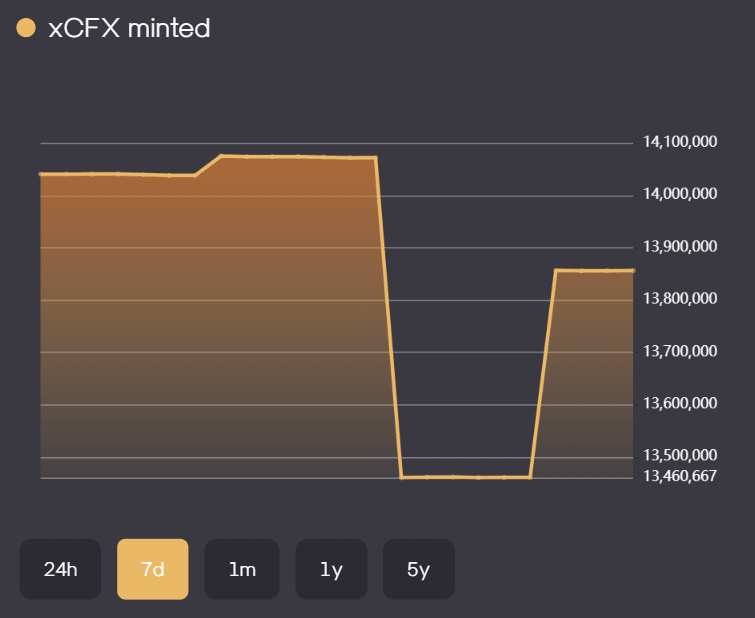Click the 13,900,000 y-axis label
This screenshot has height=618, width=755.
pyautogui.click(x=680, y=247)
